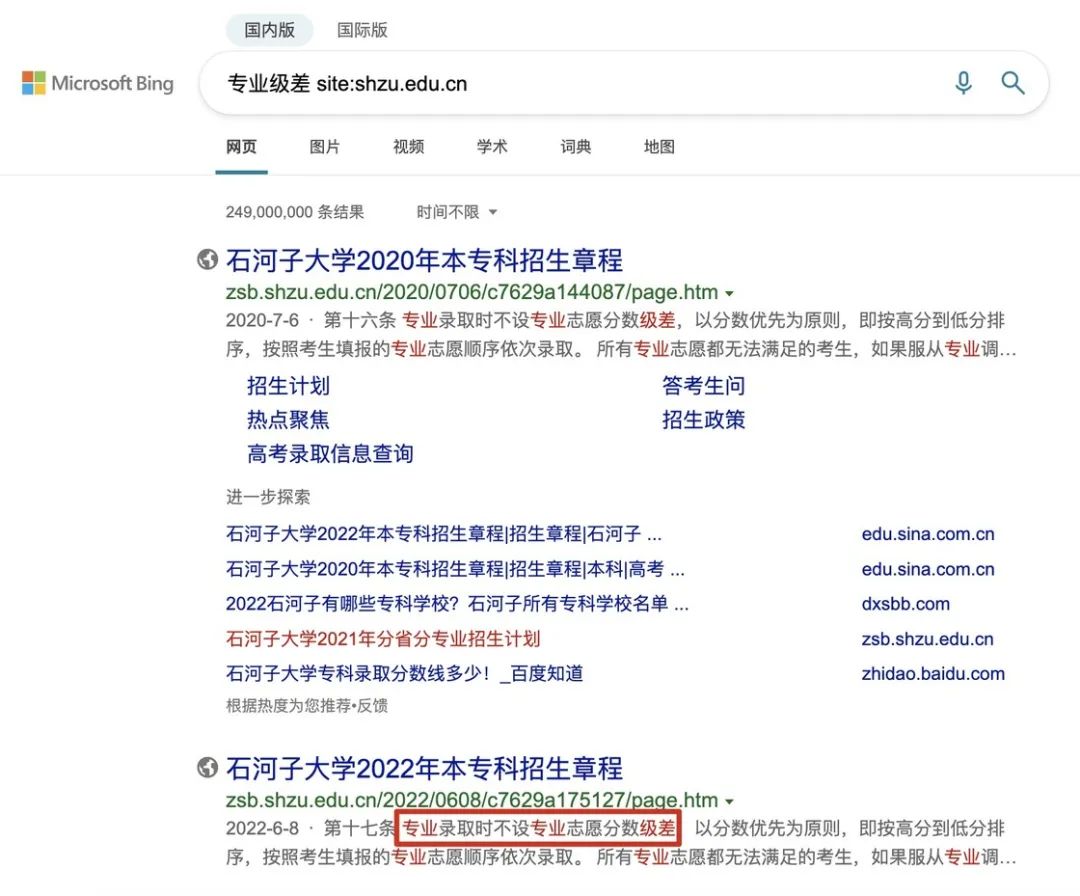This screenshot has height=896, width=1080.
Task: Open the 时间不限 time filter dropdown
Action: pyautogui.click(x=457, y=212)
